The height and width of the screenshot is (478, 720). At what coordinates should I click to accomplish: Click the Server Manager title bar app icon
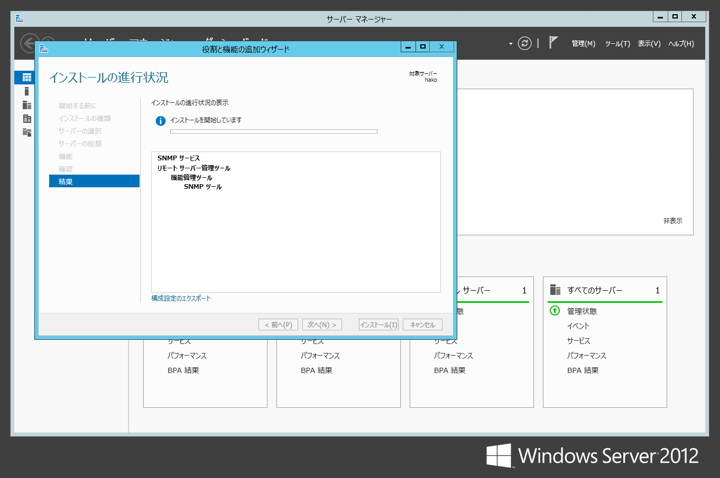pyautogui.click(x=19, y=18)
